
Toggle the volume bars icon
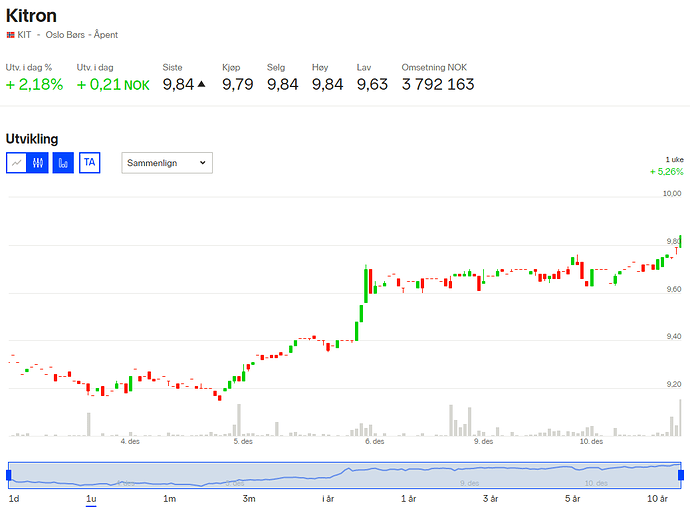pyautogui.click(x=63, y=163)
